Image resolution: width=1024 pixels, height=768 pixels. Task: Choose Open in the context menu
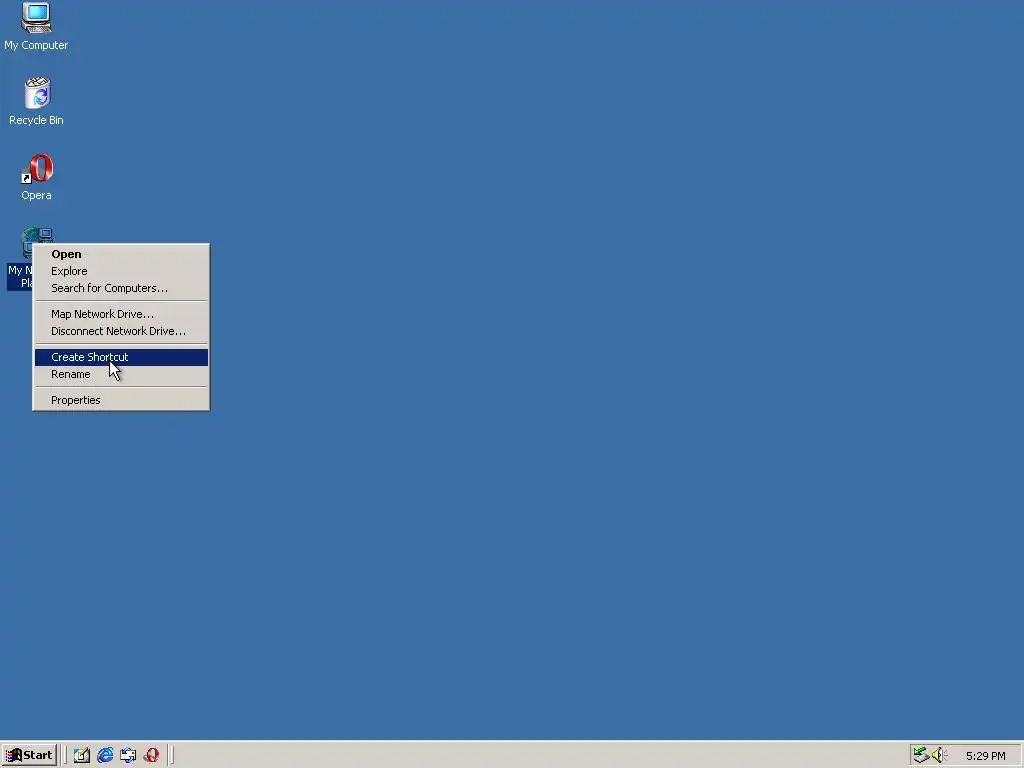(x=121, y=254)
